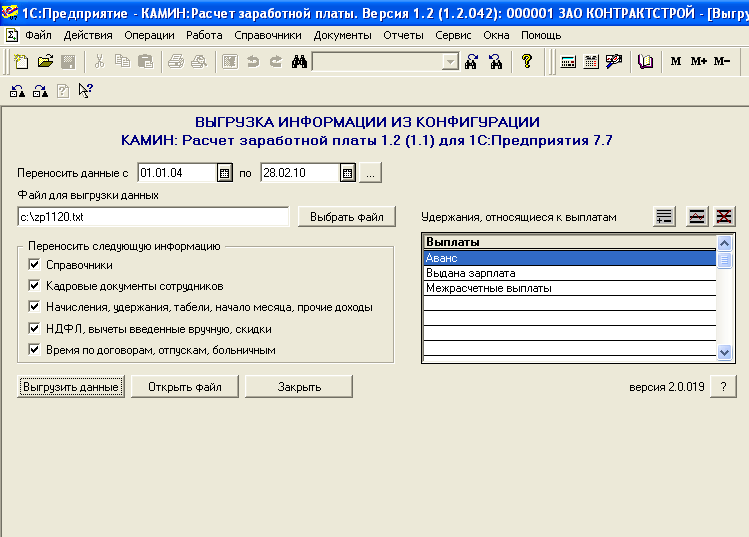
Task: Click the open folder icon in toolbar
Action: point(45,62)
